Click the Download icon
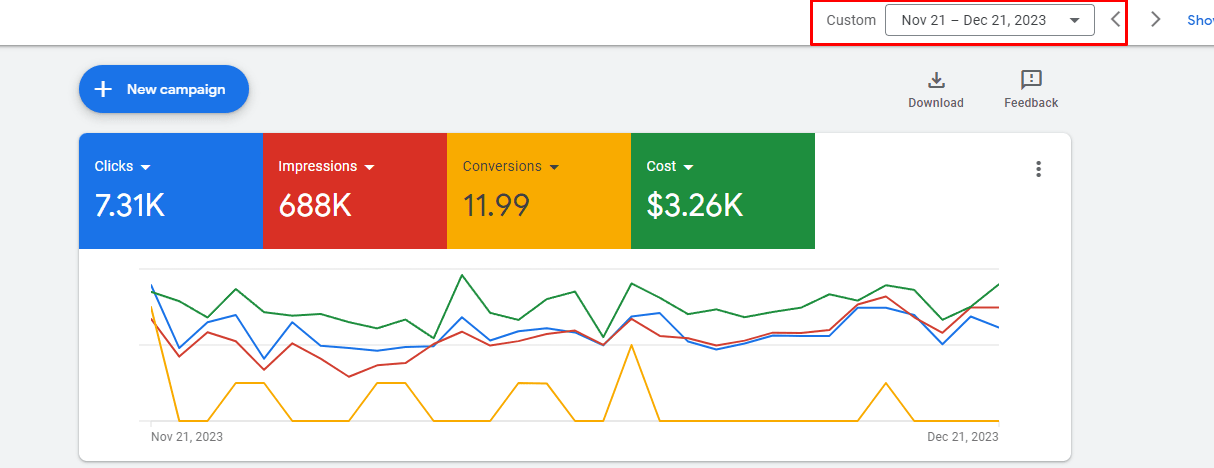Image resolution: width=1214 pixels, height=468 pixels. (936, 81)
